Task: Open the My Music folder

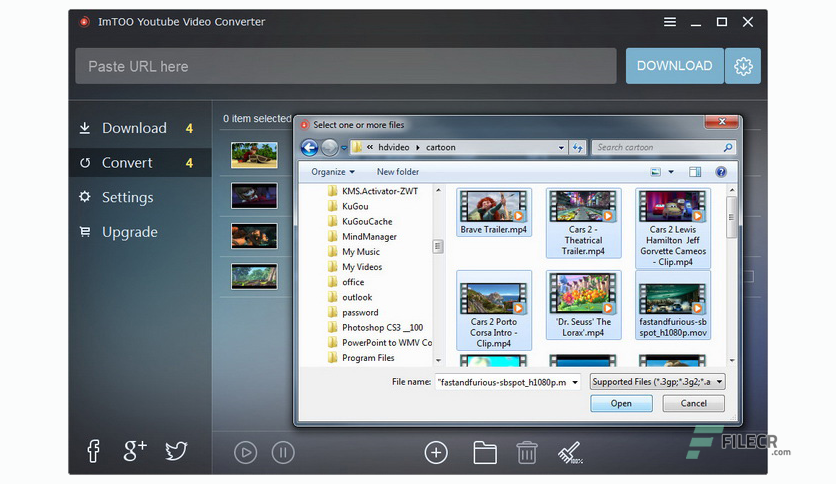Action: (354, 252)
